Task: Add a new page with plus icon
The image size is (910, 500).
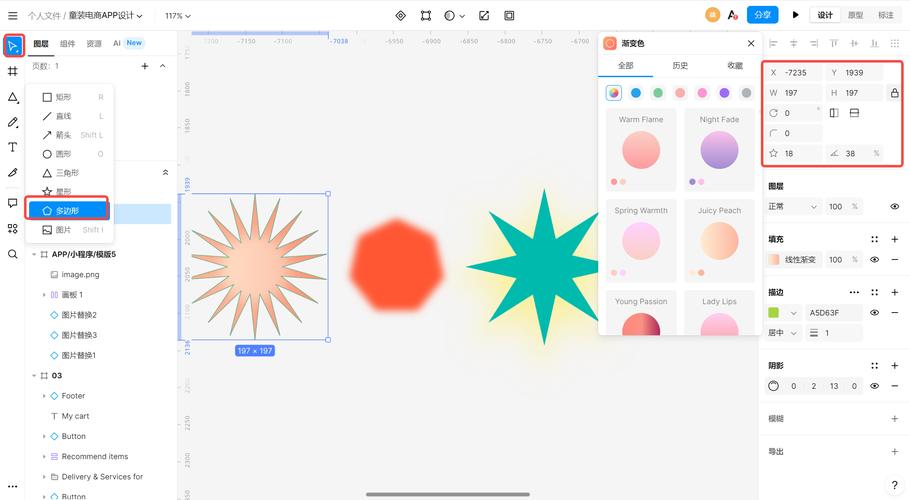Action: (x=145, y=66)
